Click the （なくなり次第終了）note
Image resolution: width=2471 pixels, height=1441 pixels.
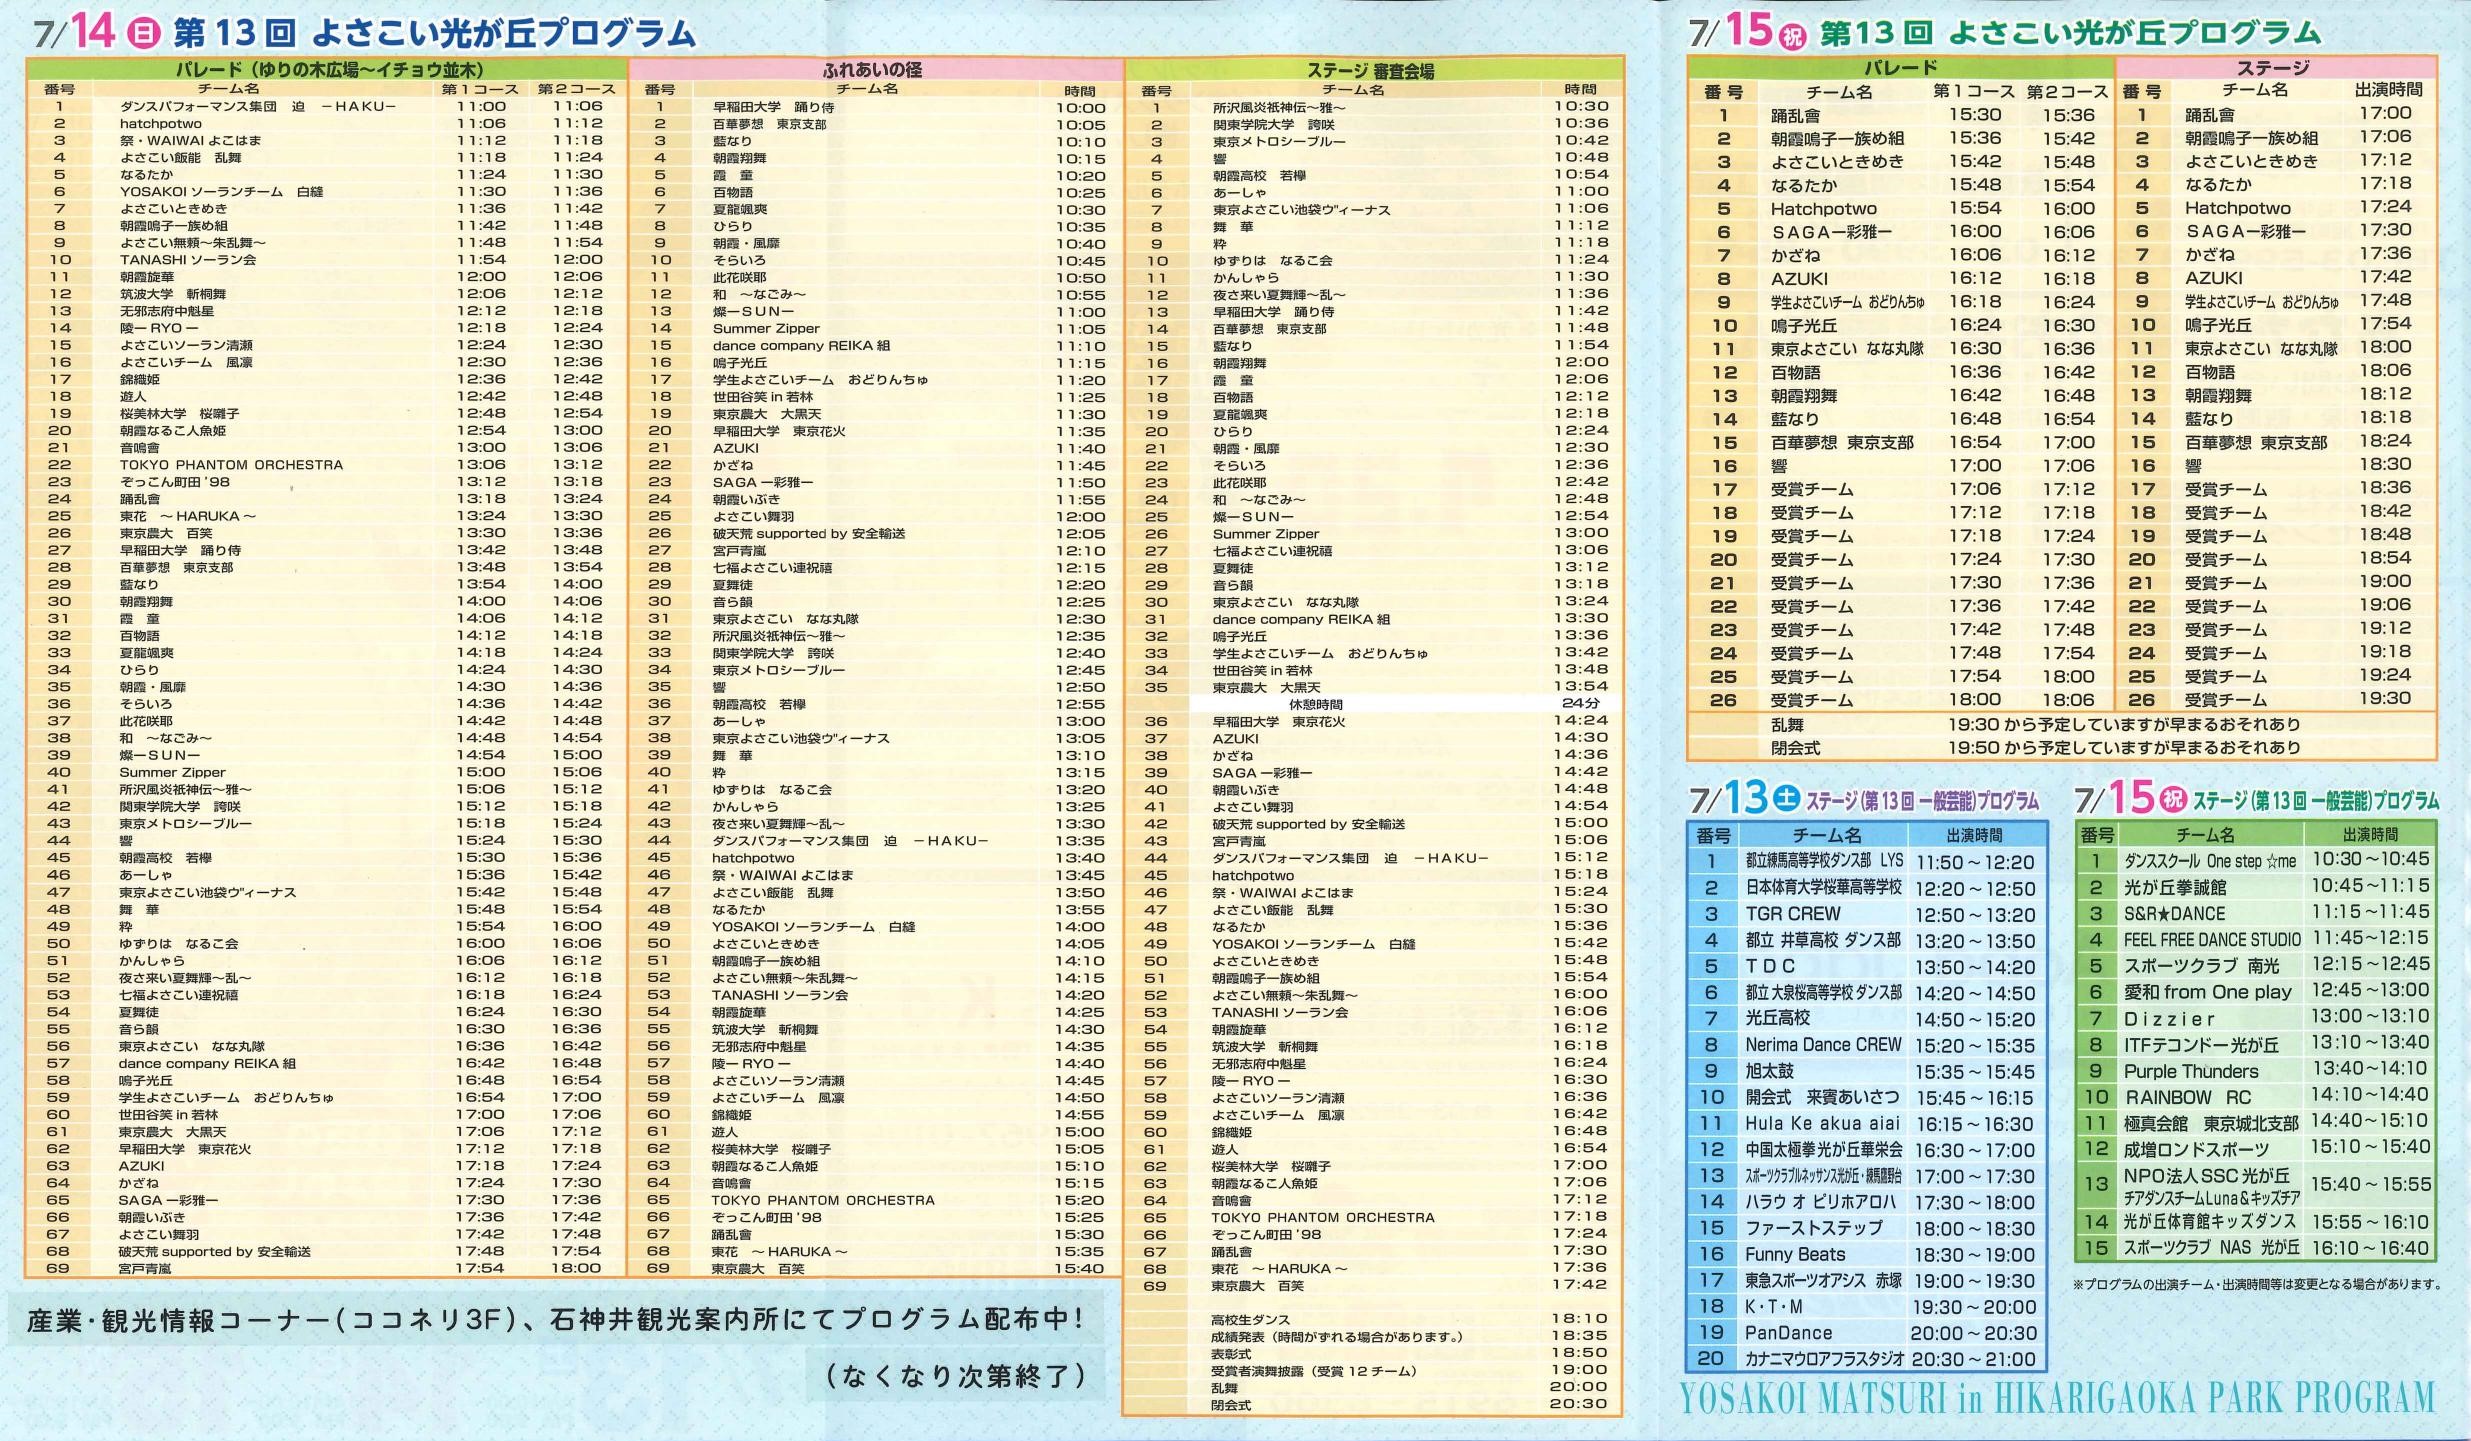tap(956, 1376)
